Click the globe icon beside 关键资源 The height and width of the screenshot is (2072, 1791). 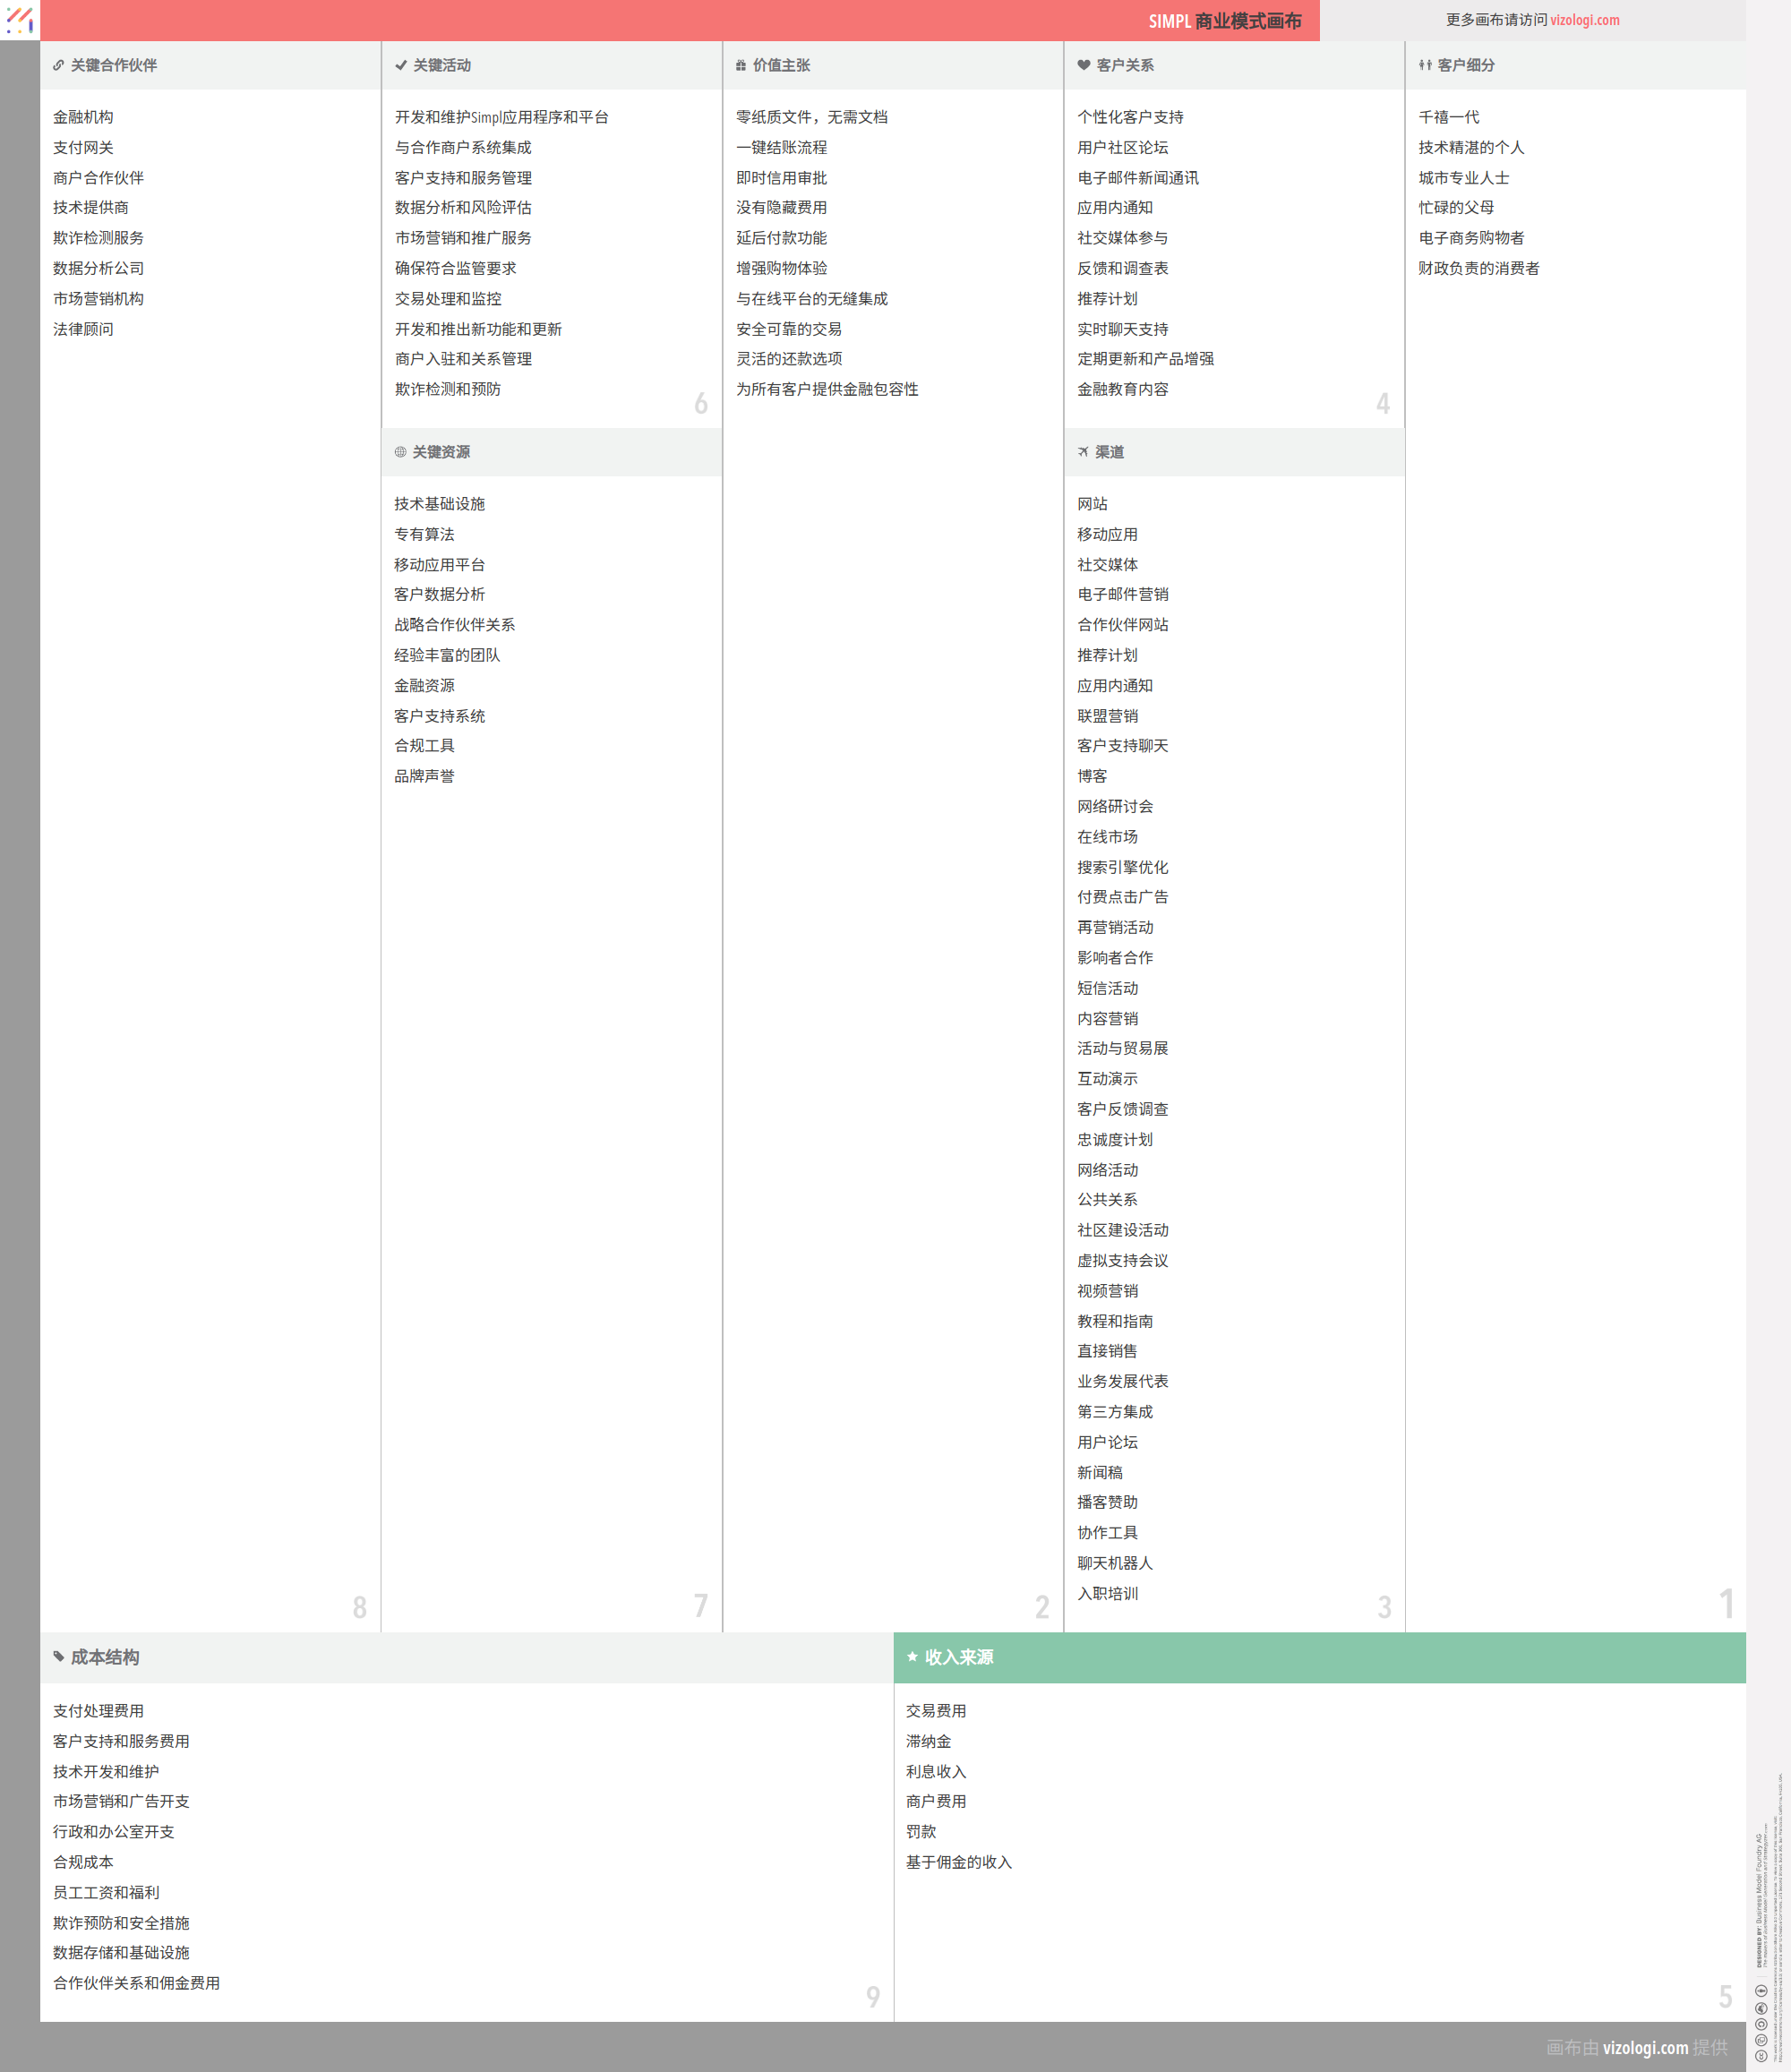[400, 452]
